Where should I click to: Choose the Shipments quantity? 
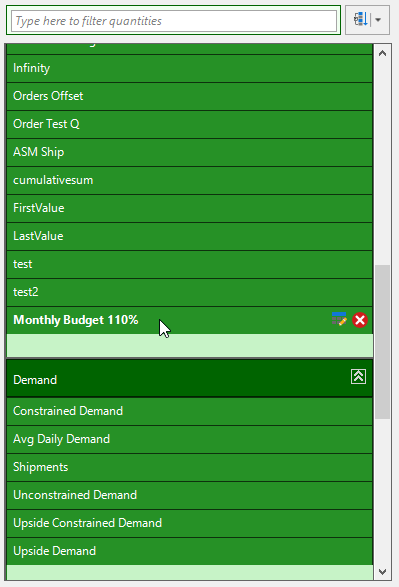189,467
